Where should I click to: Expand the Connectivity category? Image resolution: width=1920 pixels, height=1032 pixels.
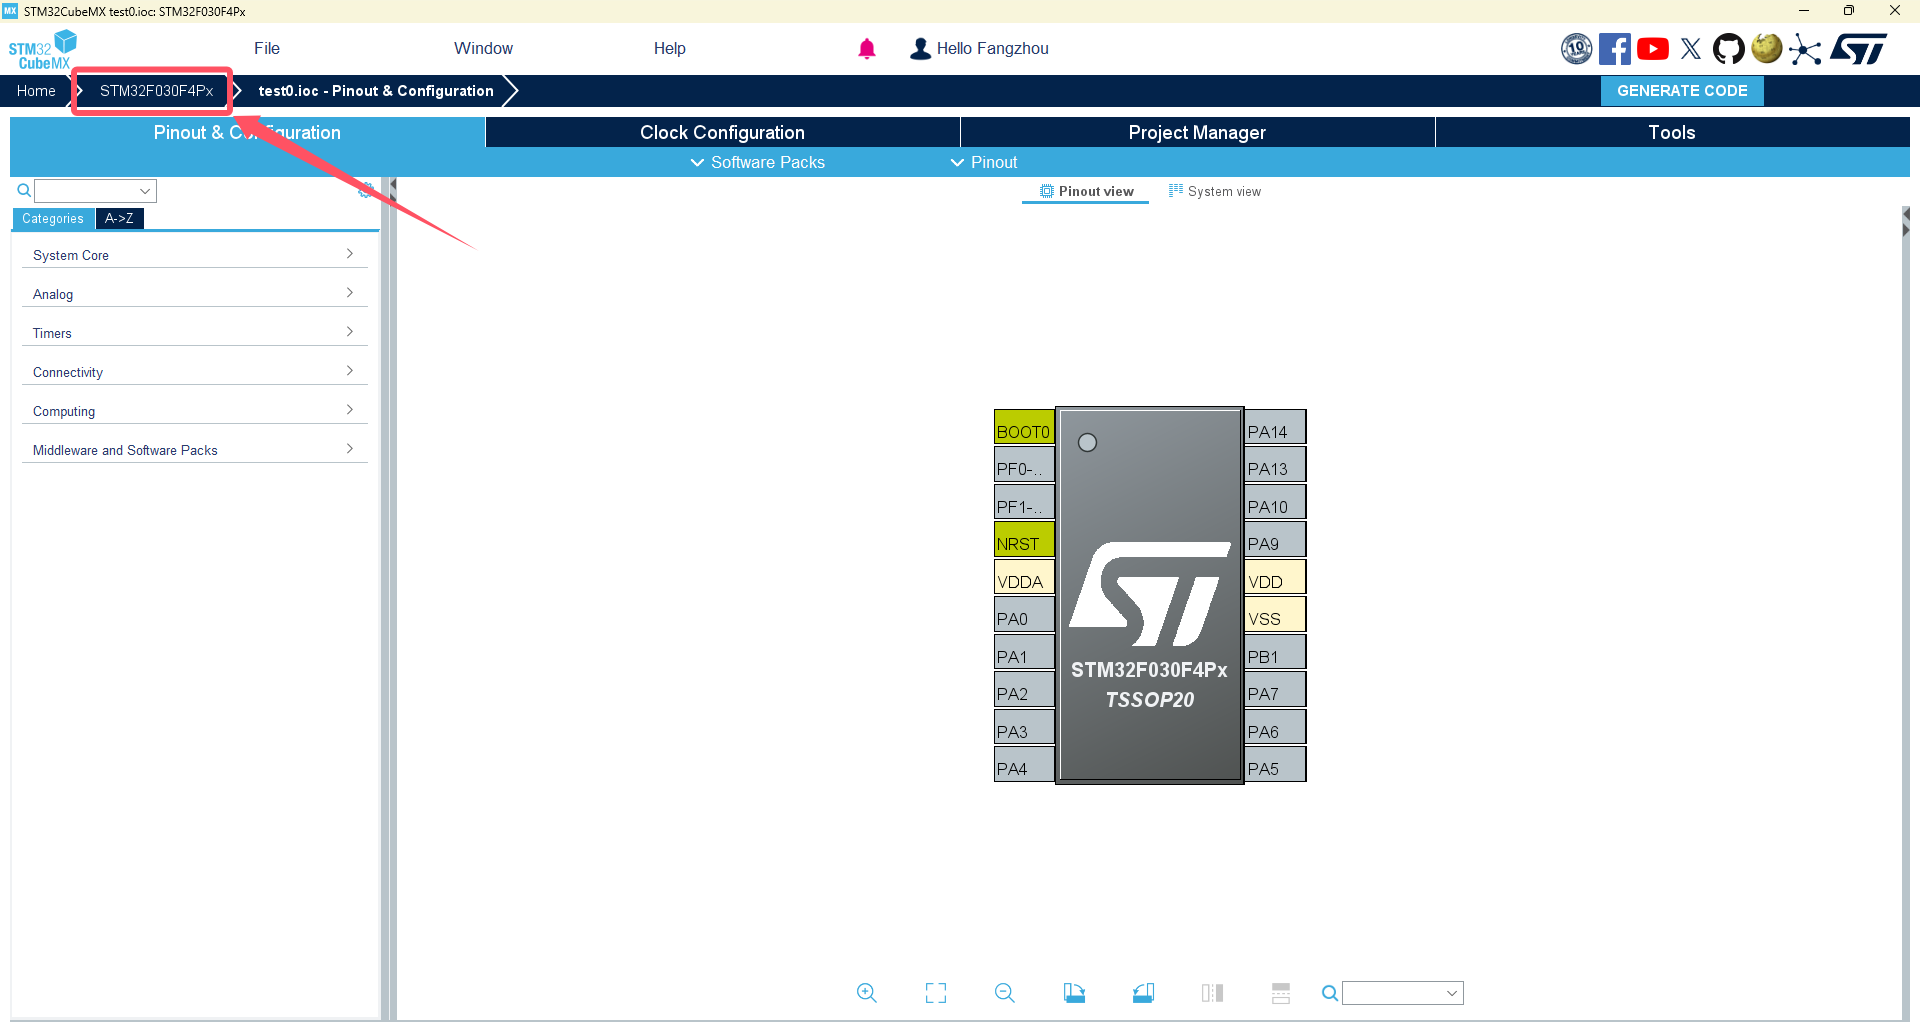(x=194, y=372)
